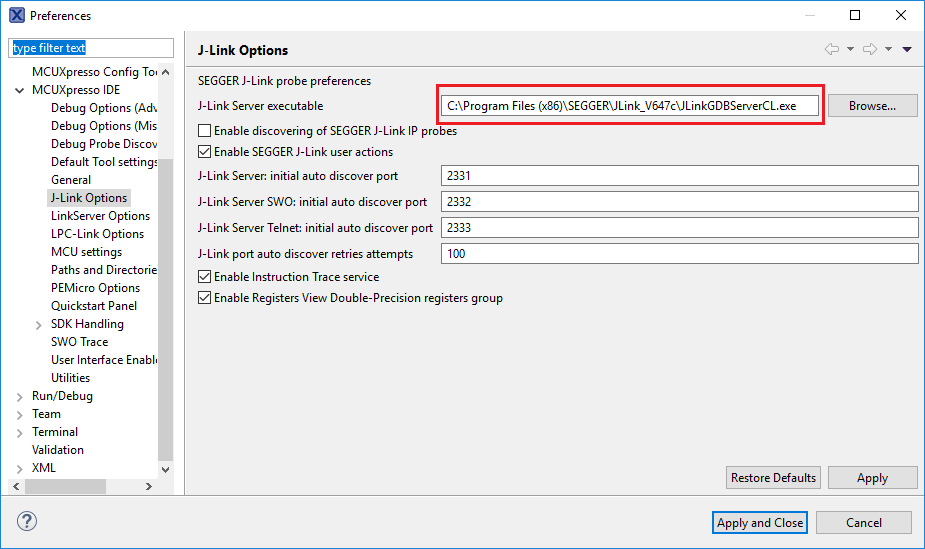Click the Preferences window title icon

16,15
